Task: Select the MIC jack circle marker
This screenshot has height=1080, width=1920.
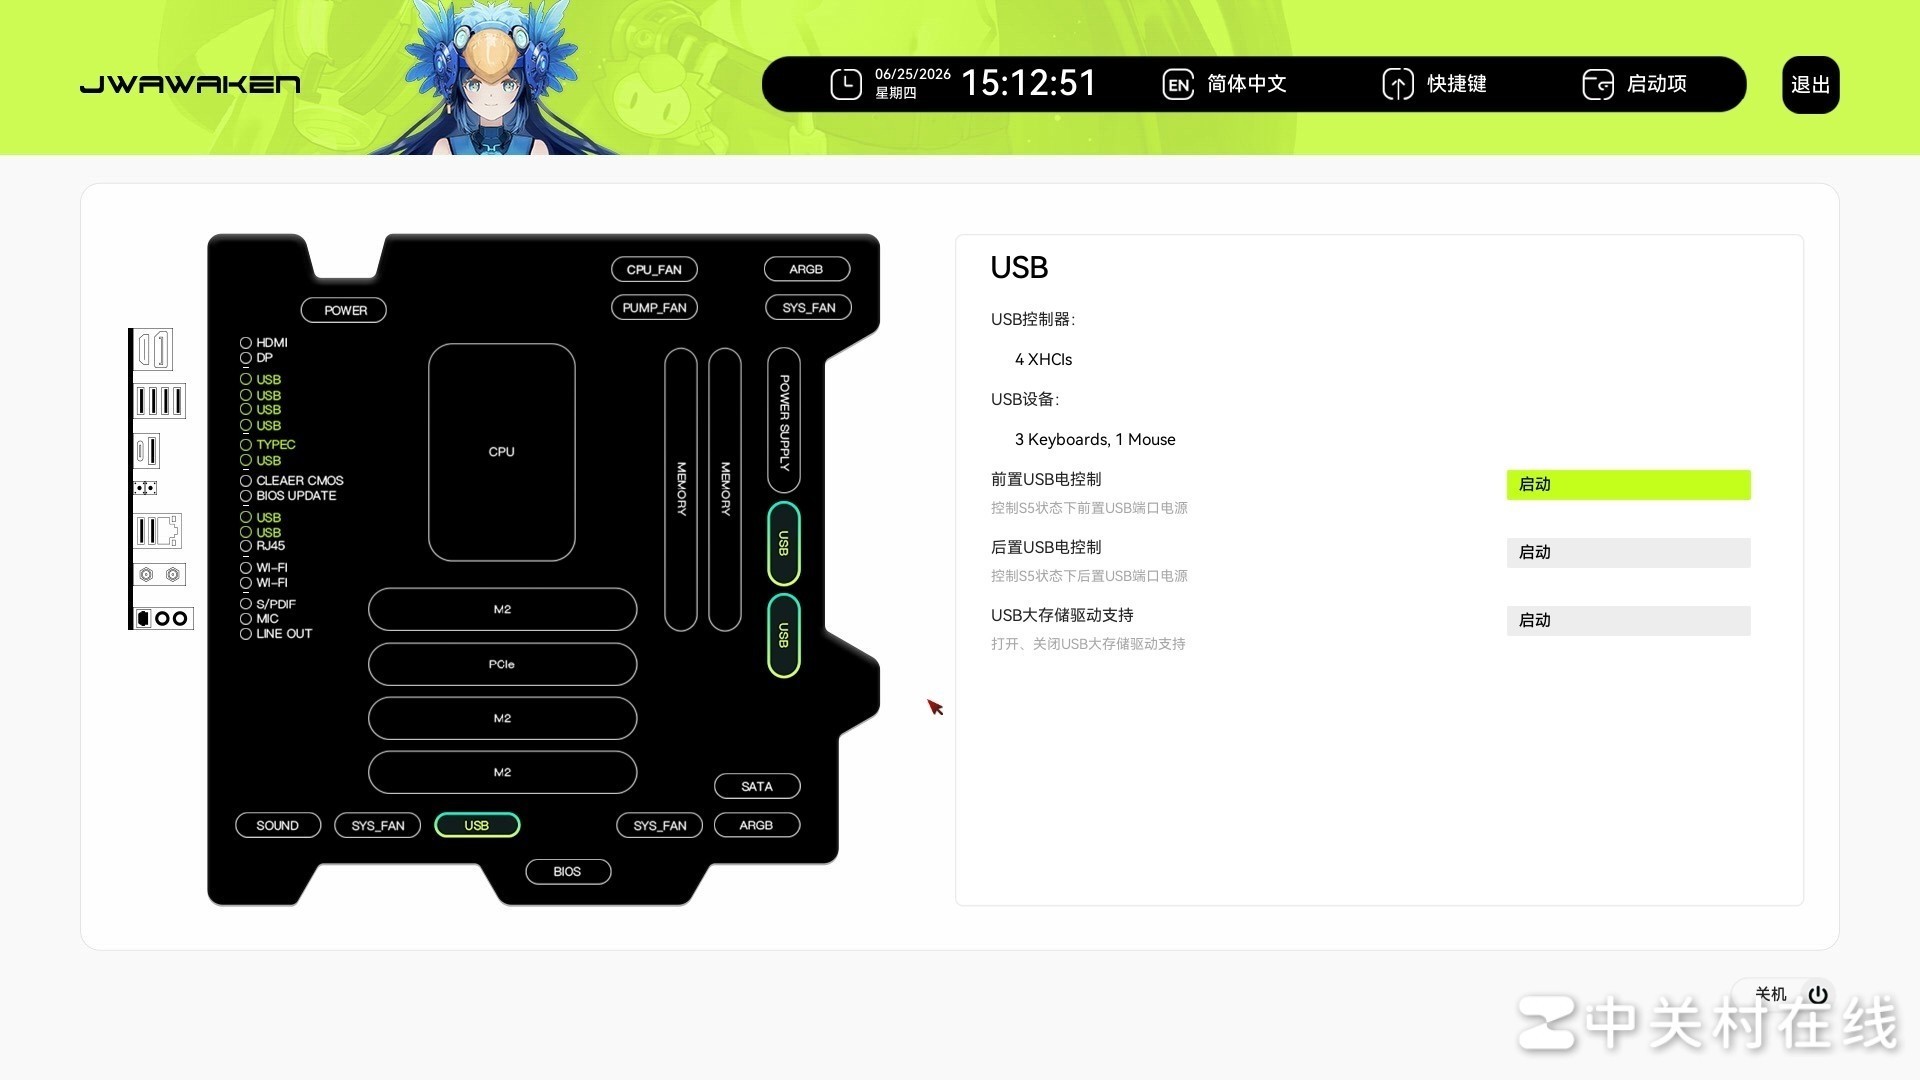Action: (245, 618)
